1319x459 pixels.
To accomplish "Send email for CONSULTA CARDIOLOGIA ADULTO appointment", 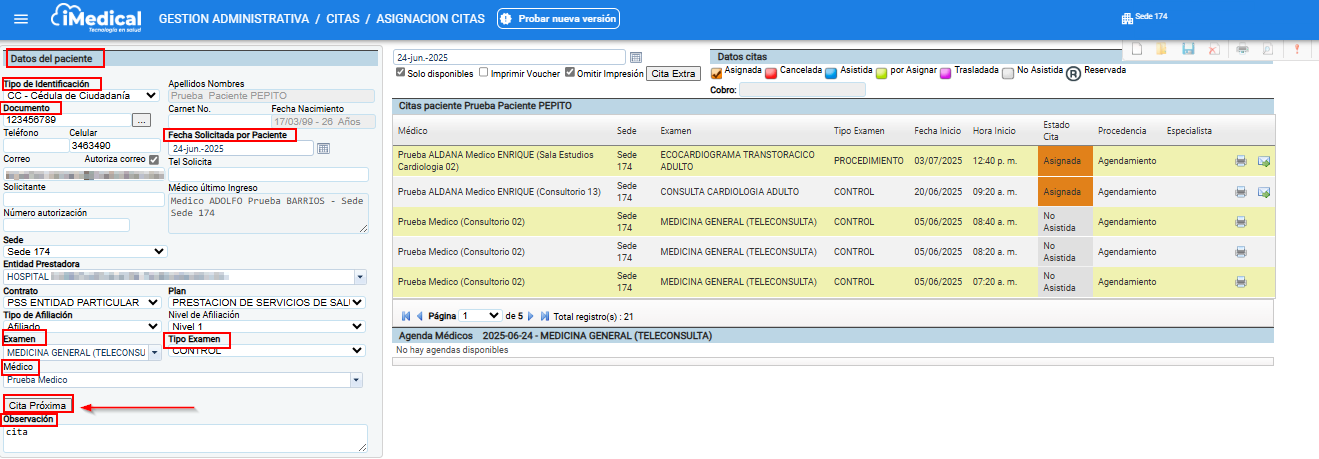I will click(x=1264, y=192).
